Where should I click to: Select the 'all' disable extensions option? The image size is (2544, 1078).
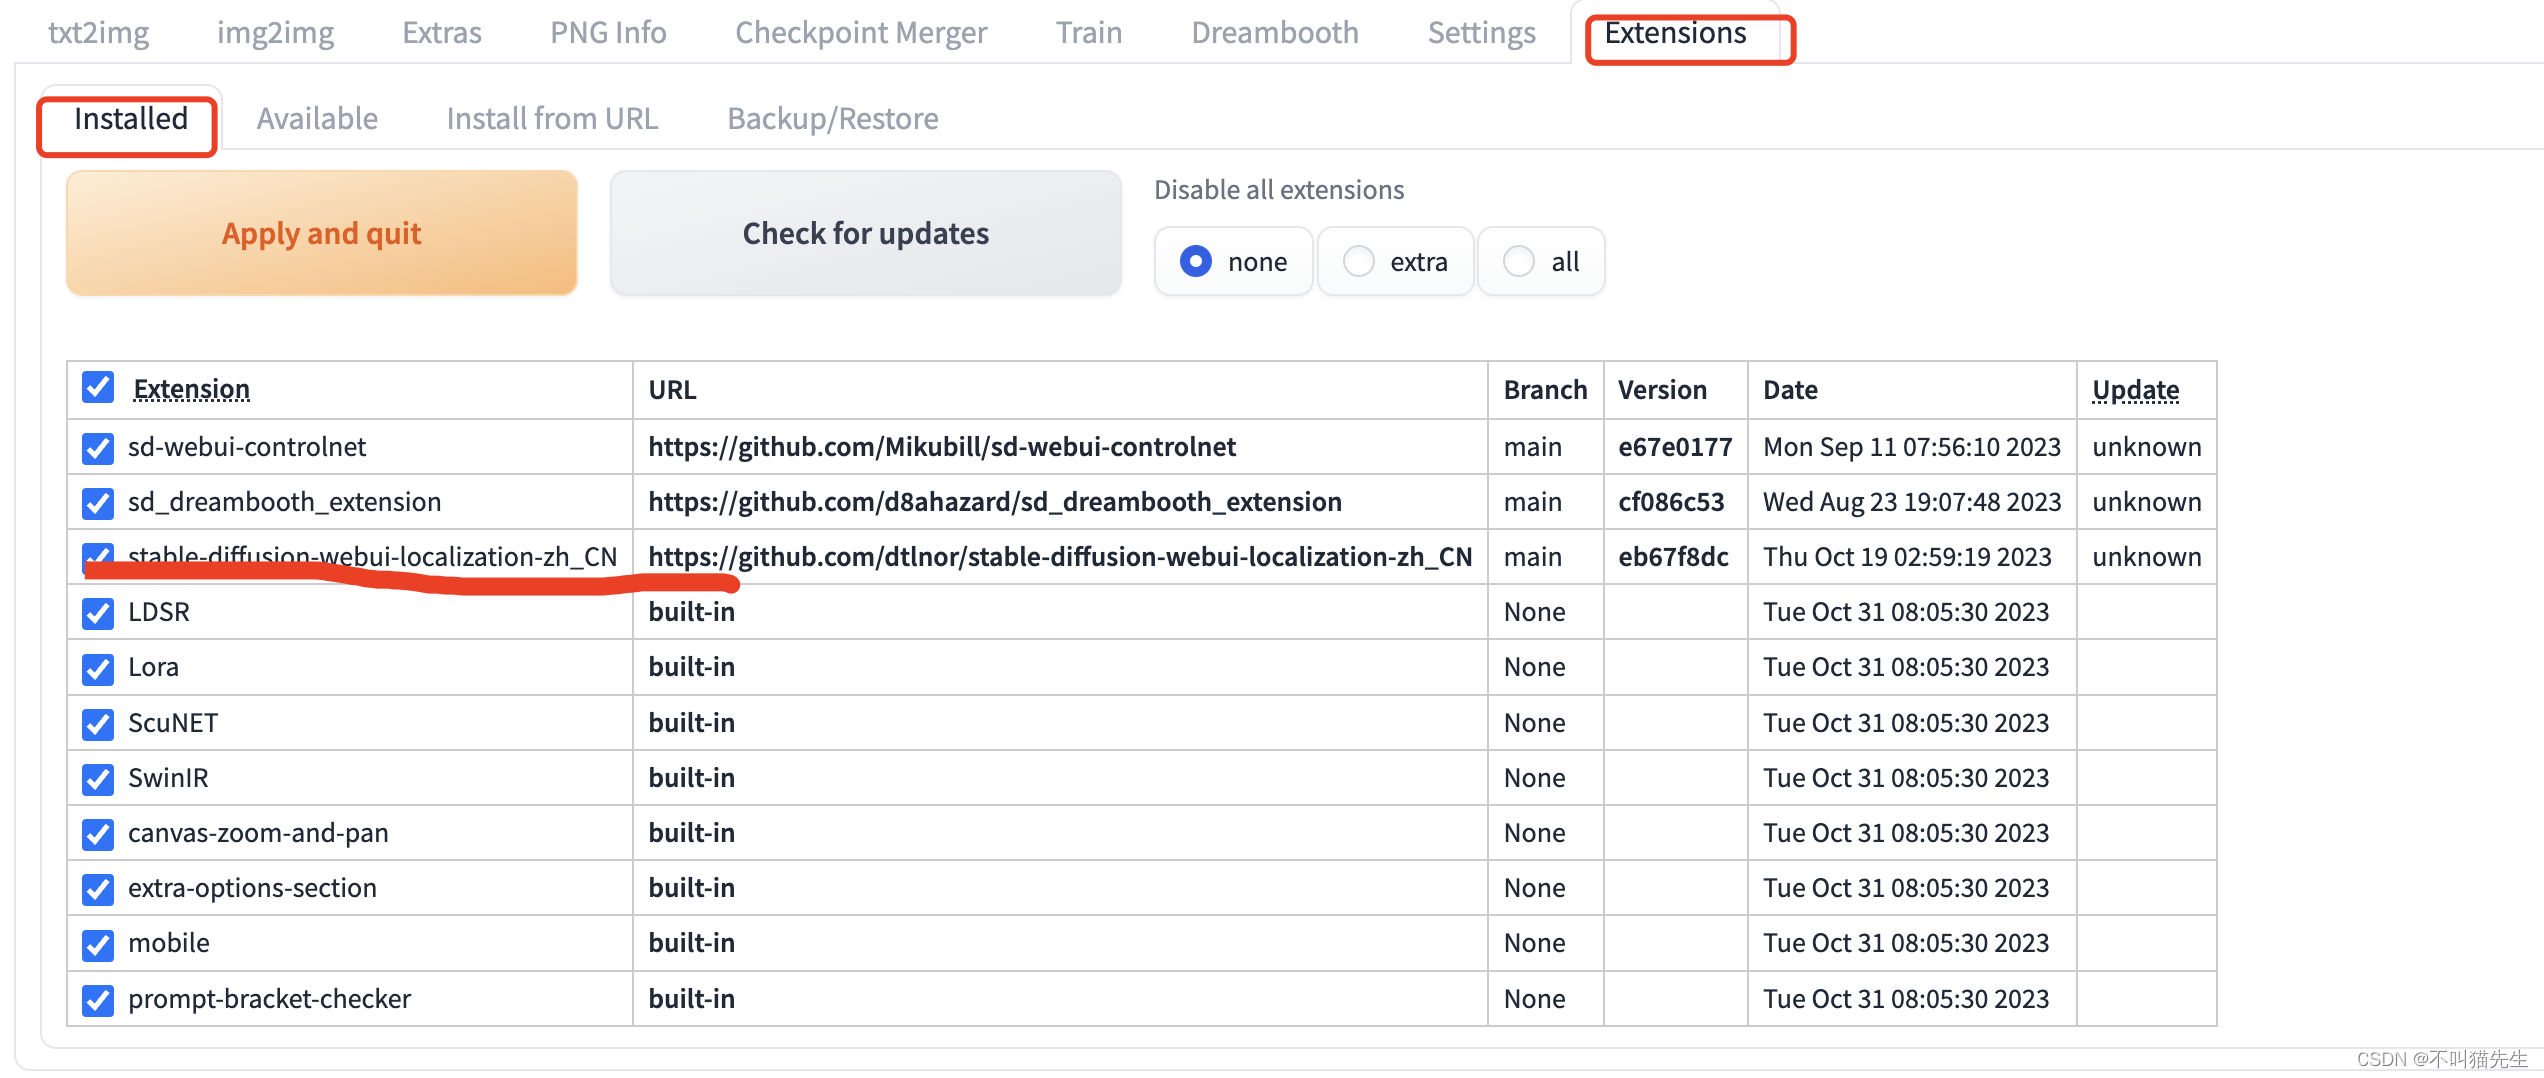[x=1541, y=262]
